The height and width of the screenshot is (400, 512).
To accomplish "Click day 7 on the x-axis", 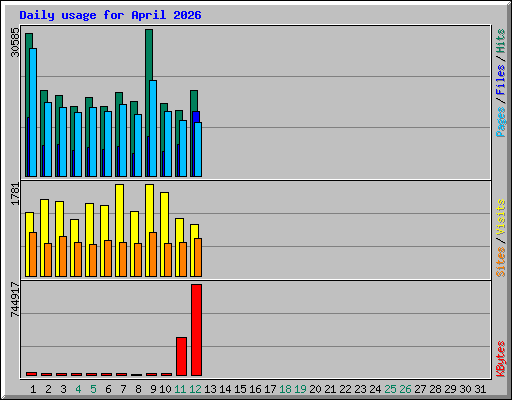I will pyautogui.click(x=123, y=389).
